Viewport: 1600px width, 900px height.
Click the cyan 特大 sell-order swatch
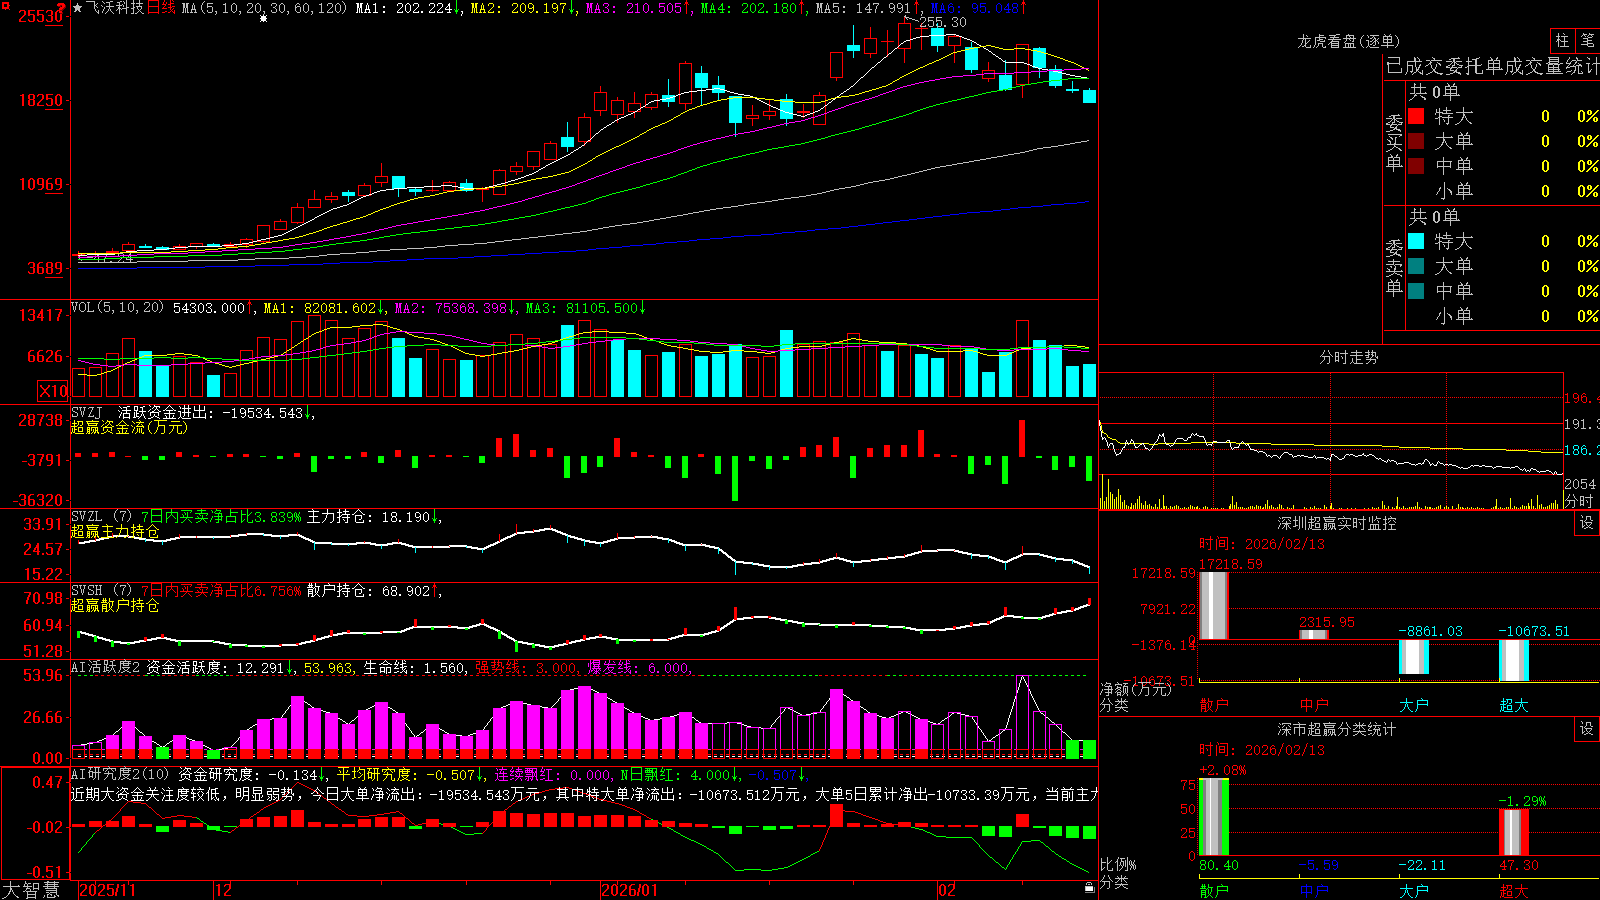click(1416, 241)
